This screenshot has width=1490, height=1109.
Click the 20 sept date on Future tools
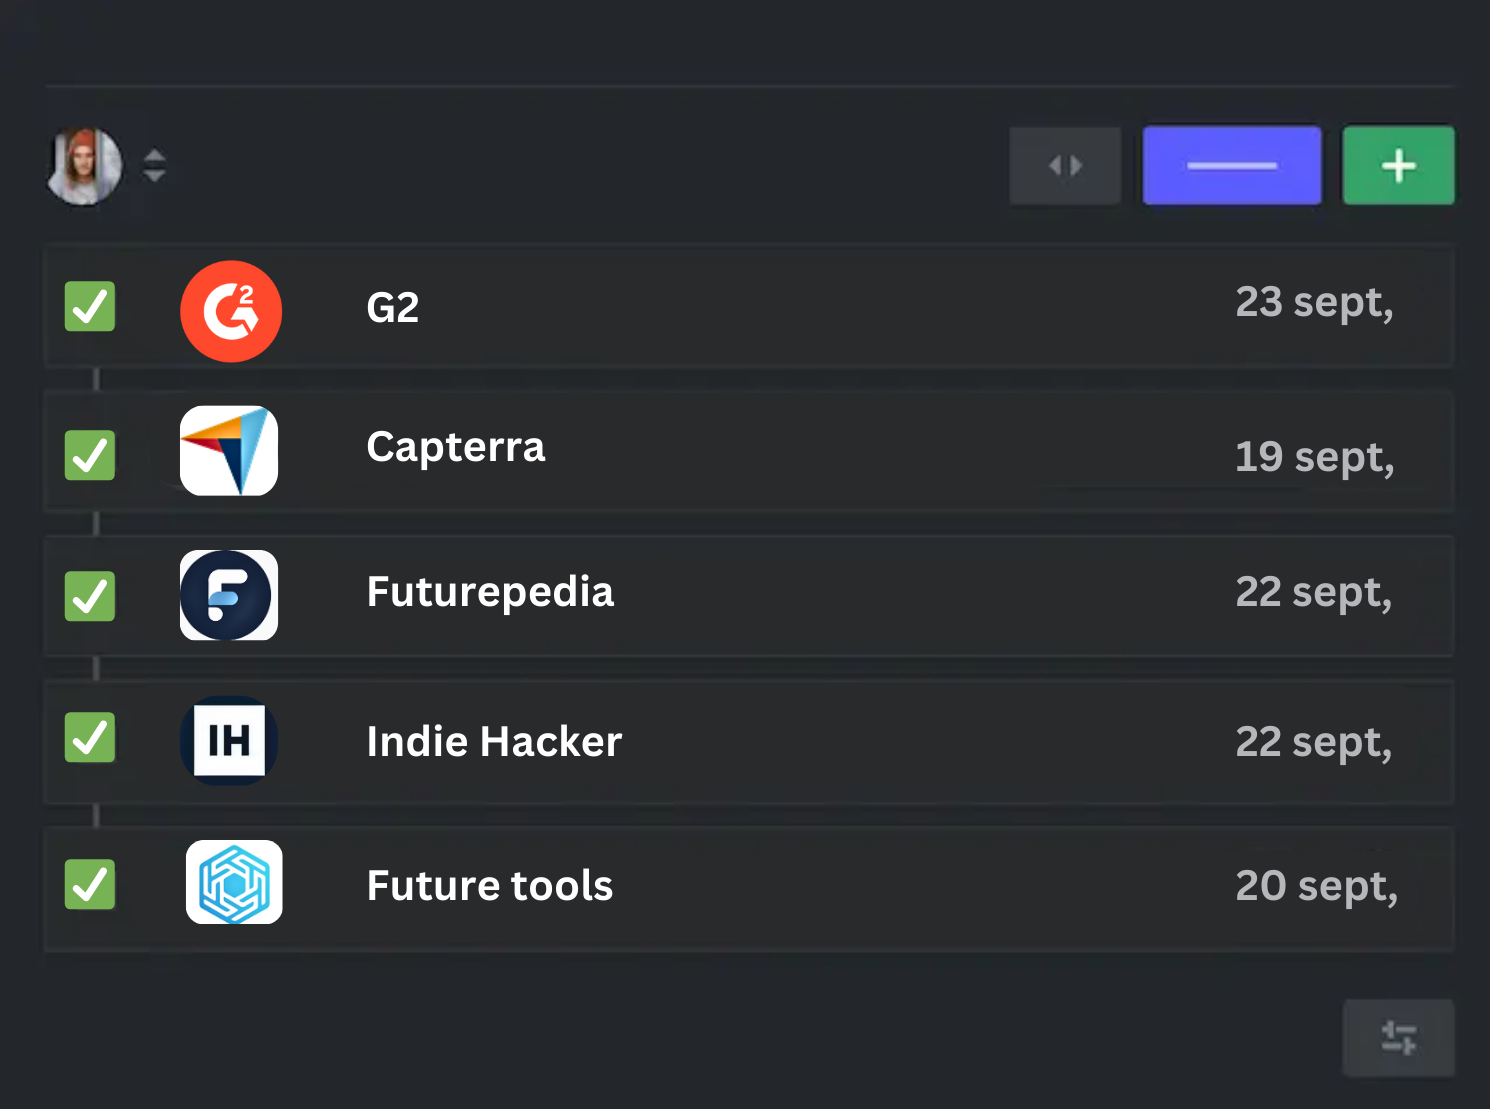click(1316, 886)
